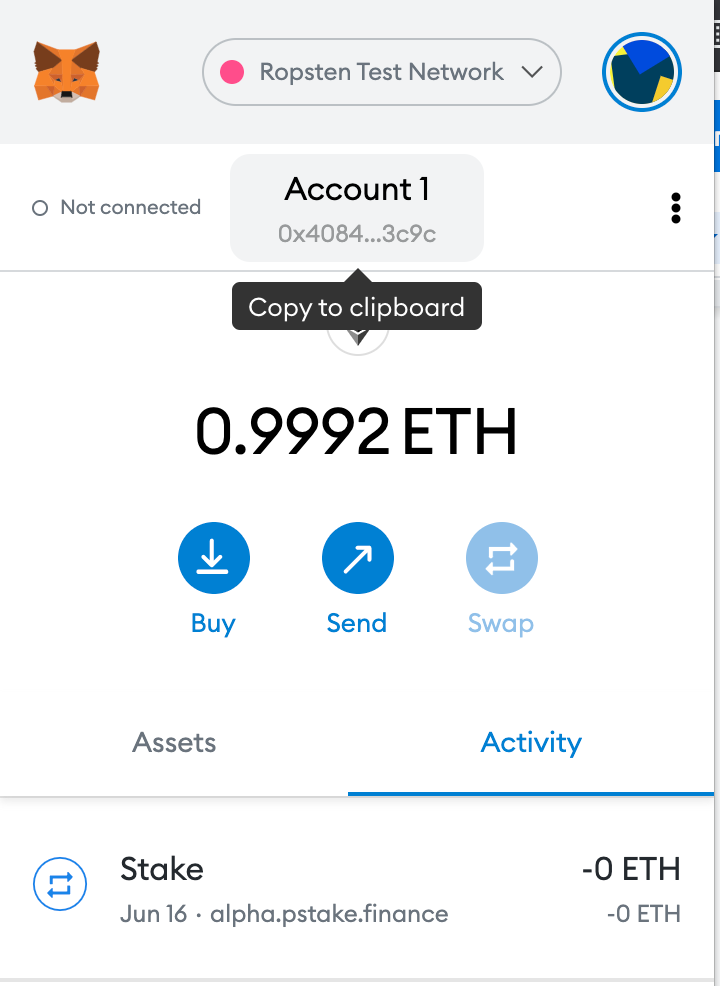Click the Buy text label
This screenshot has width=720, height=986.
click(x=213, y=624)
